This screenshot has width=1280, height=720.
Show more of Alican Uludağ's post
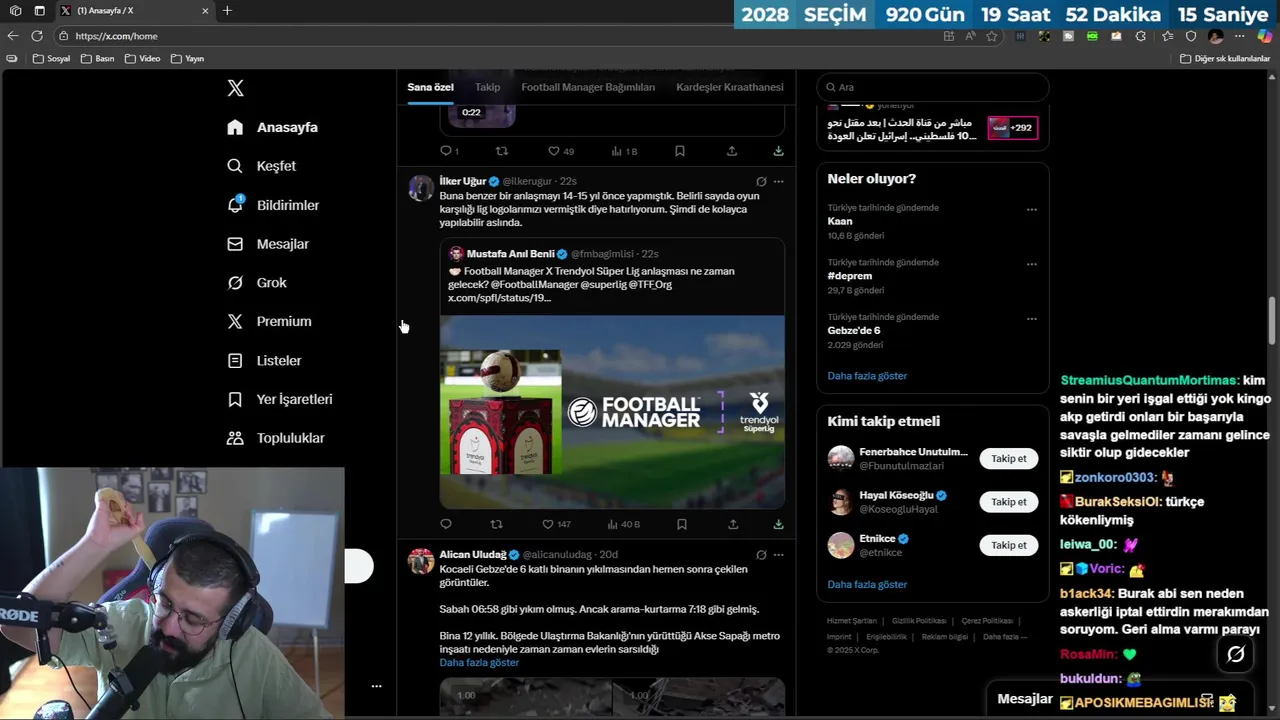(x=479, y=663)
